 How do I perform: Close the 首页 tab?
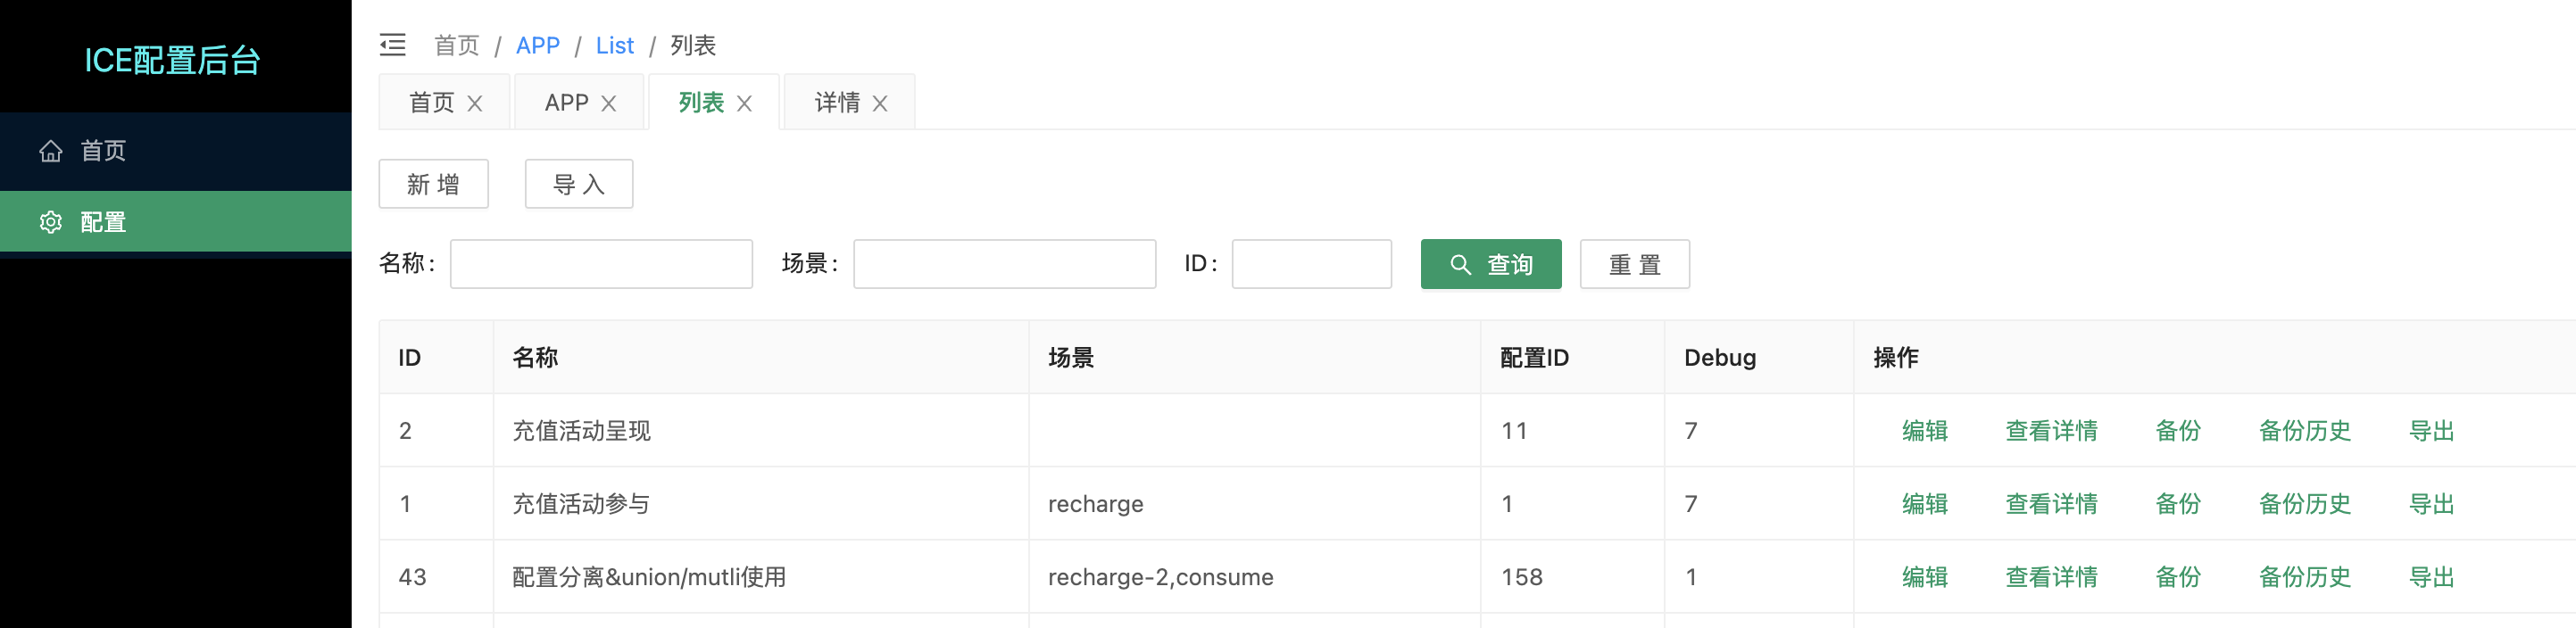tap(475, 103)
